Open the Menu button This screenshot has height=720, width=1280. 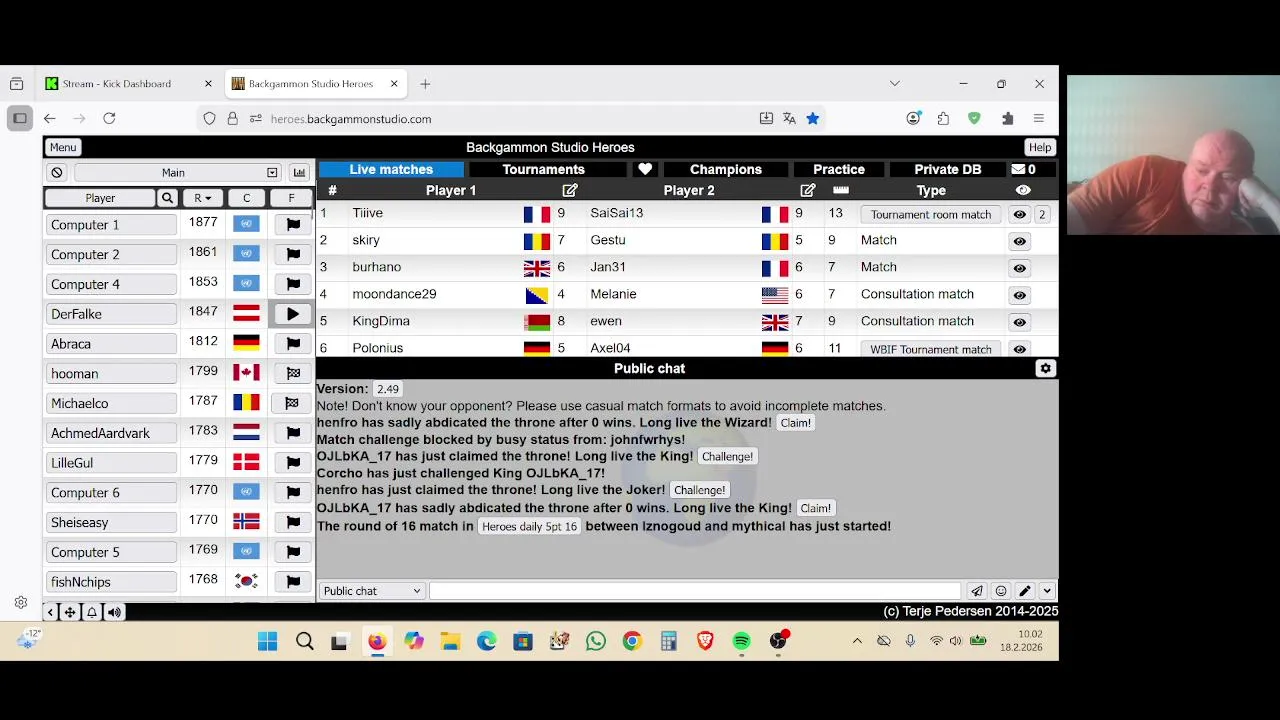[x=63, y=147]
